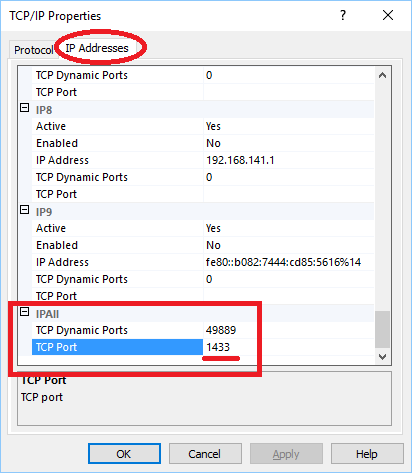Screen dimensions: 412x473
Task: Collapse the IPAll section
Action: point(25,312)
